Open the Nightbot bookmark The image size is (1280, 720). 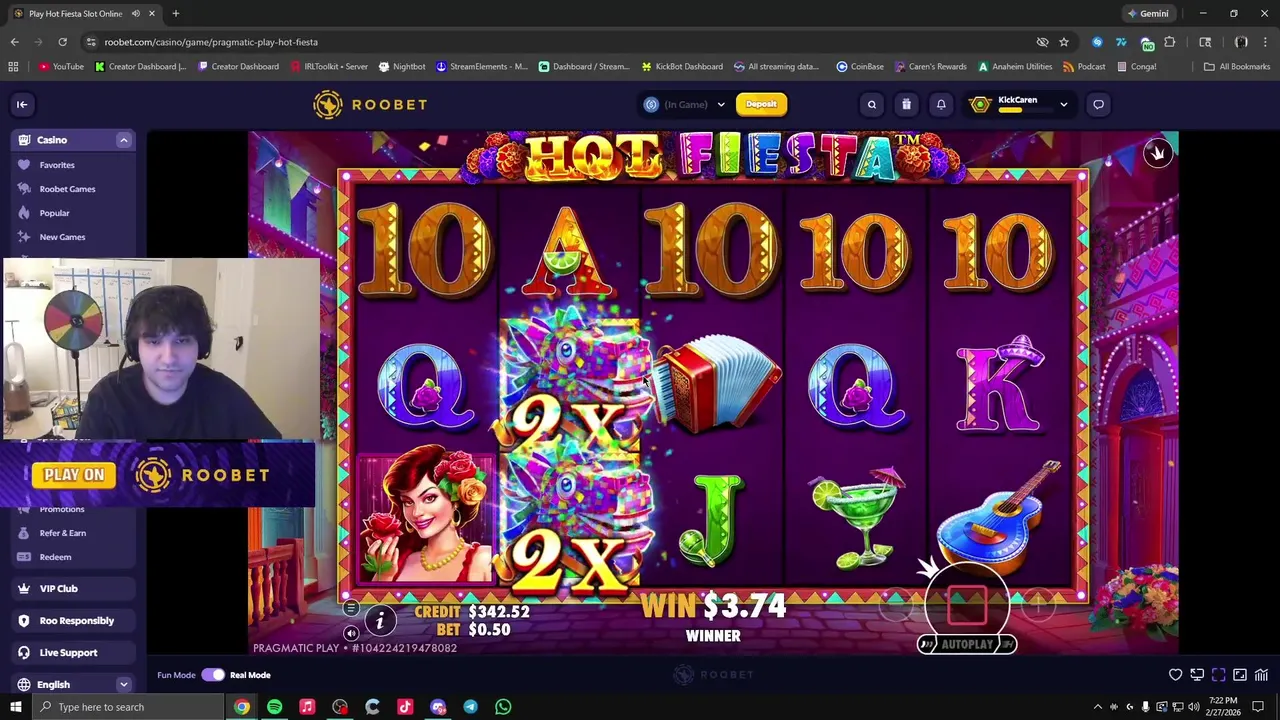(x=402, y=67)
